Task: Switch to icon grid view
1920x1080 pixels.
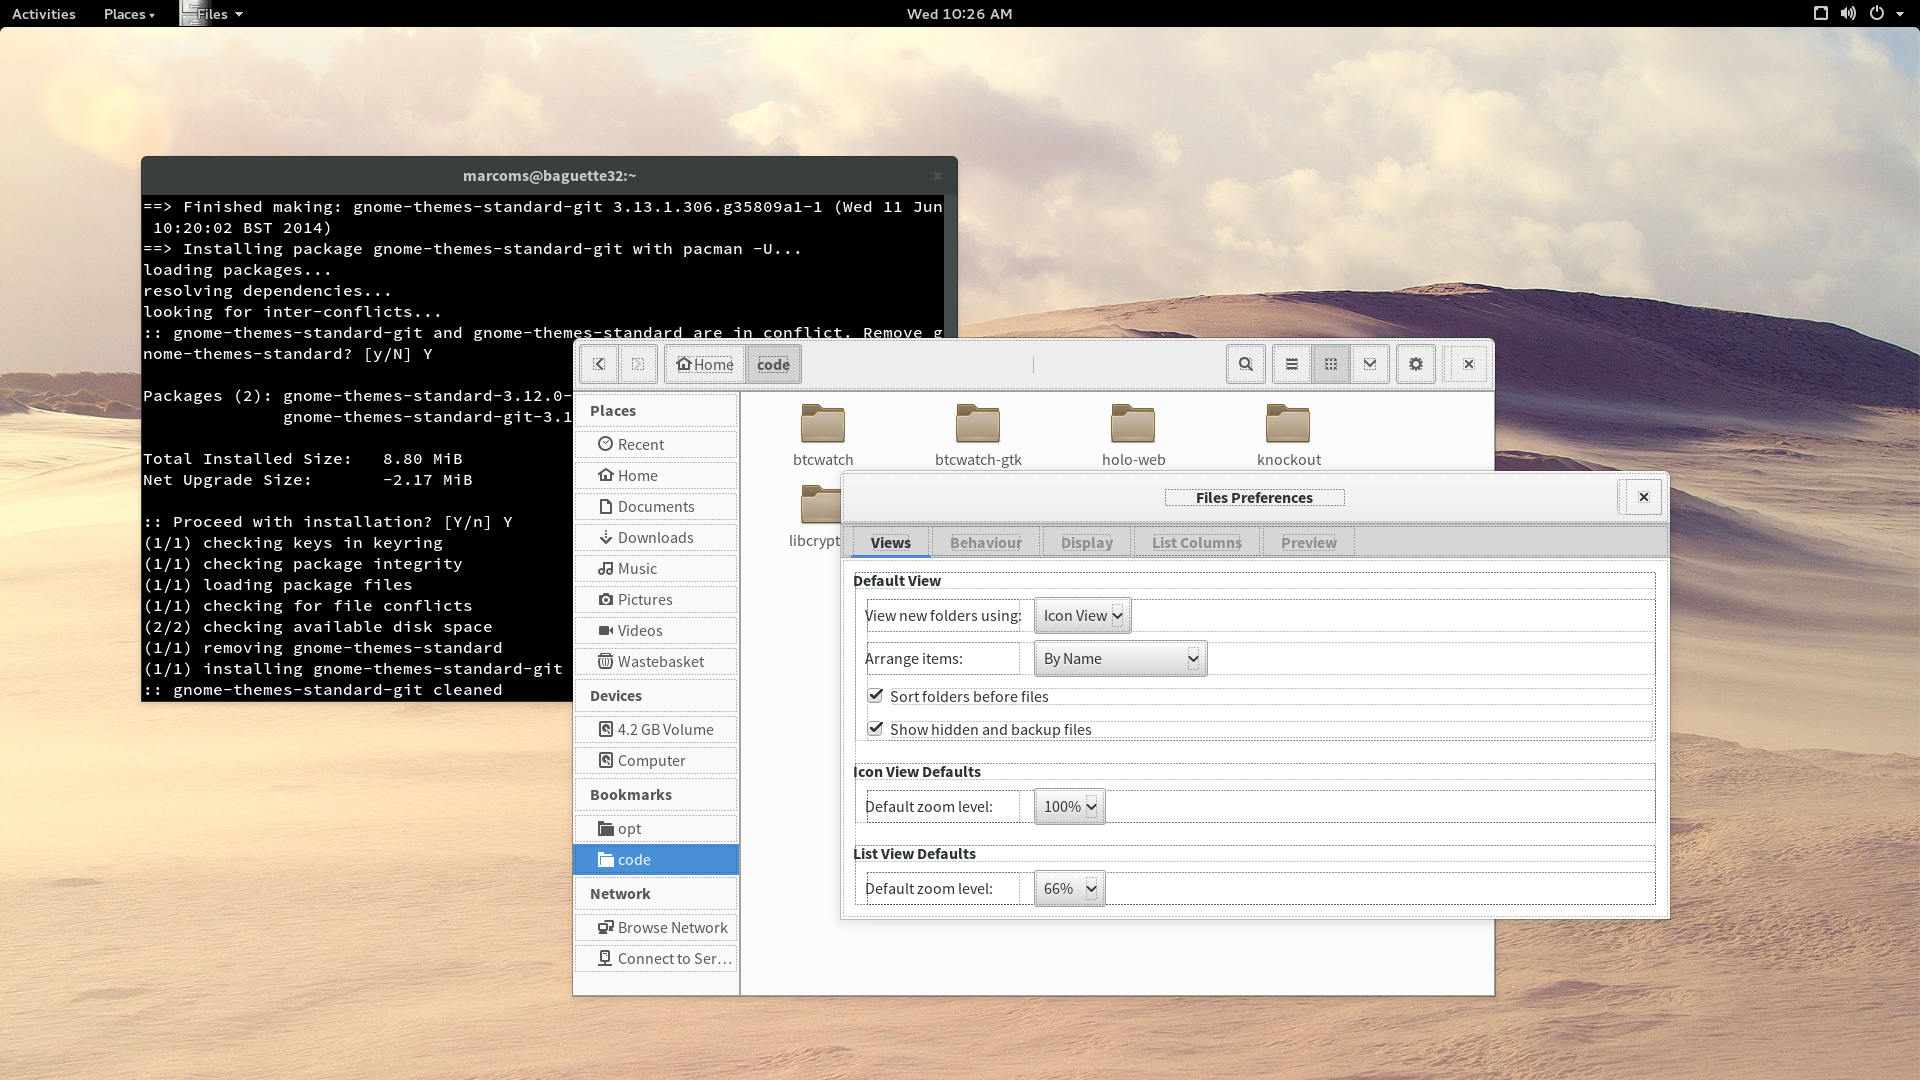Action: (1331, 364)
